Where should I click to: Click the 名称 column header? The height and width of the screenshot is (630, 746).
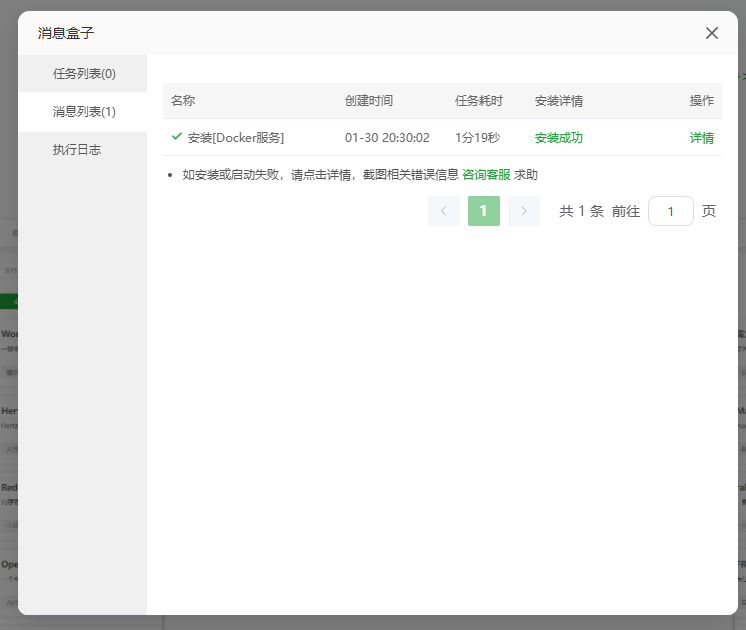tap(183, 101)
